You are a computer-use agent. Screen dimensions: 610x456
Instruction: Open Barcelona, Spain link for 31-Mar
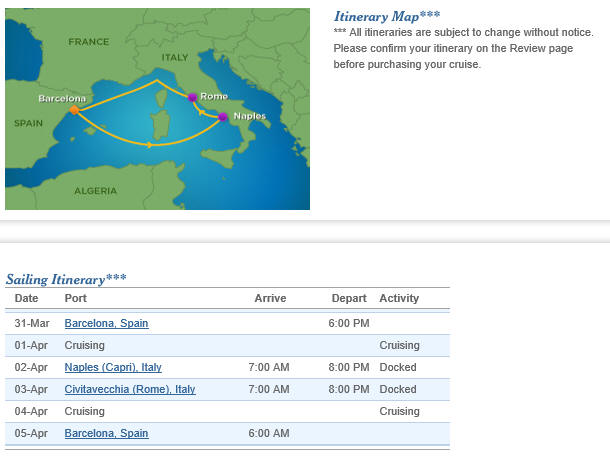click(x=106, y=323)
